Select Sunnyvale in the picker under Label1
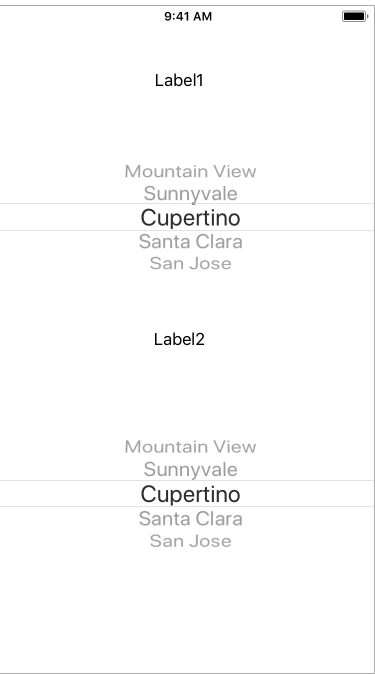375x674 pixels. tap(191, 193)
